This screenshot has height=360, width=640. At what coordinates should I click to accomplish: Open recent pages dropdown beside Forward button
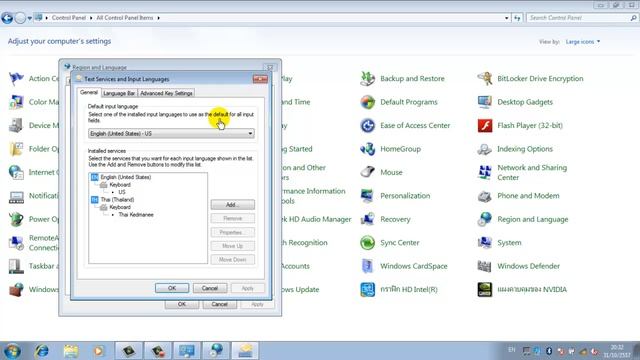tap(29, 18)
